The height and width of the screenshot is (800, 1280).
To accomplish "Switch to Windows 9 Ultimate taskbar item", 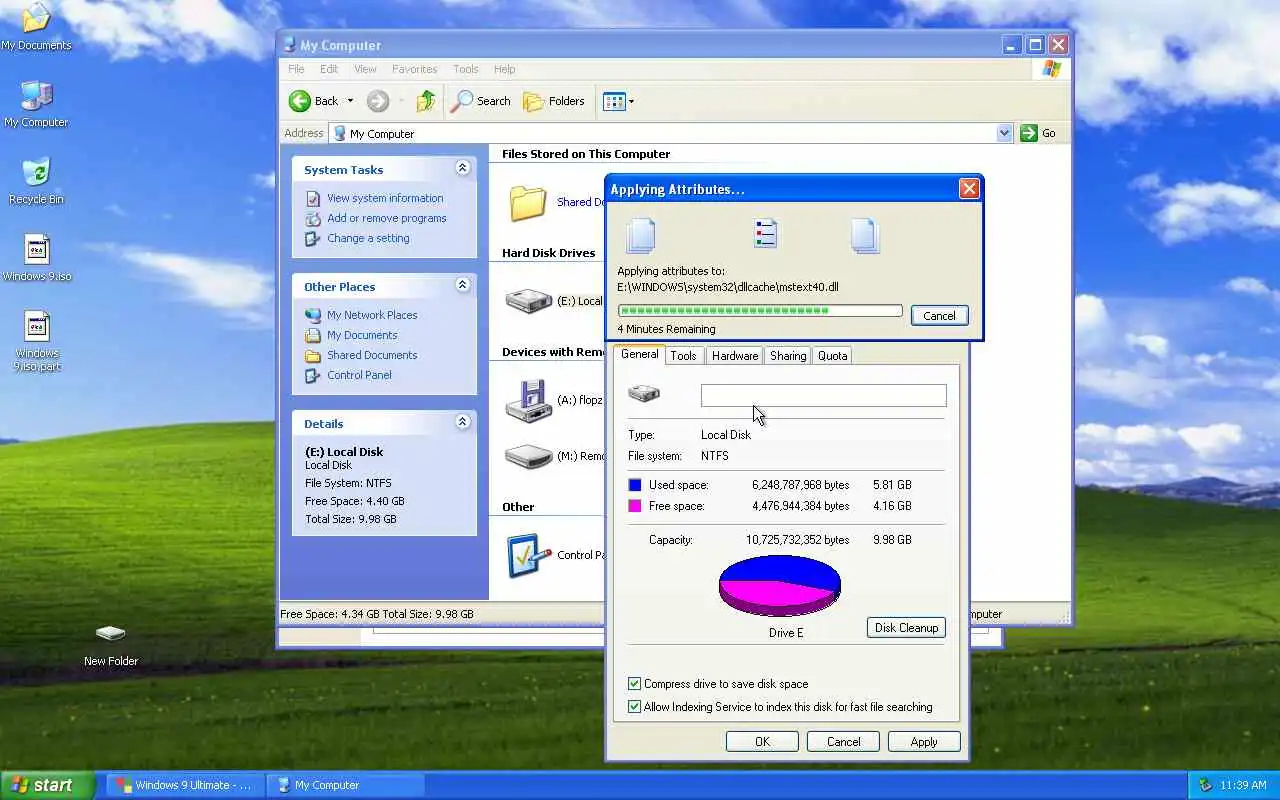I will click(184, 785).
